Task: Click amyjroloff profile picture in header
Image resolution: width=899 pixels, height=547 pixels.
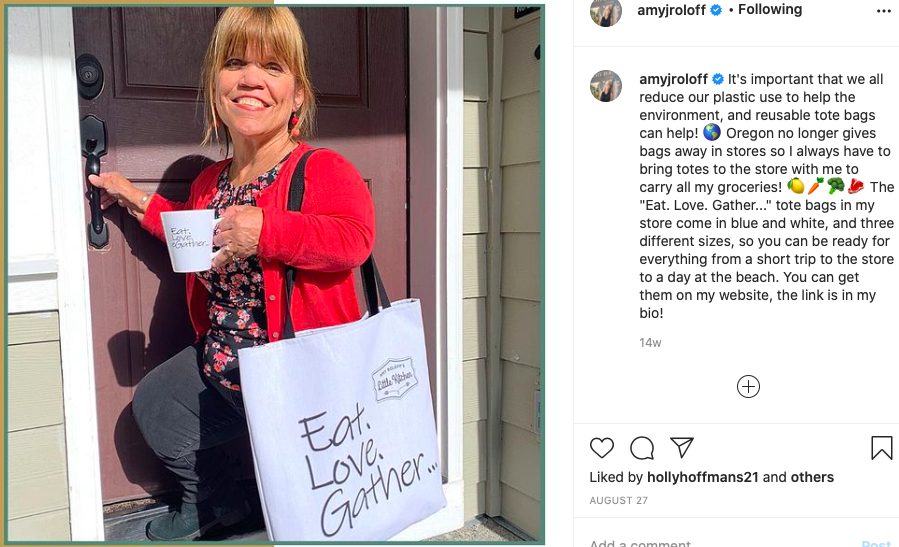Action: coord(606,11)
